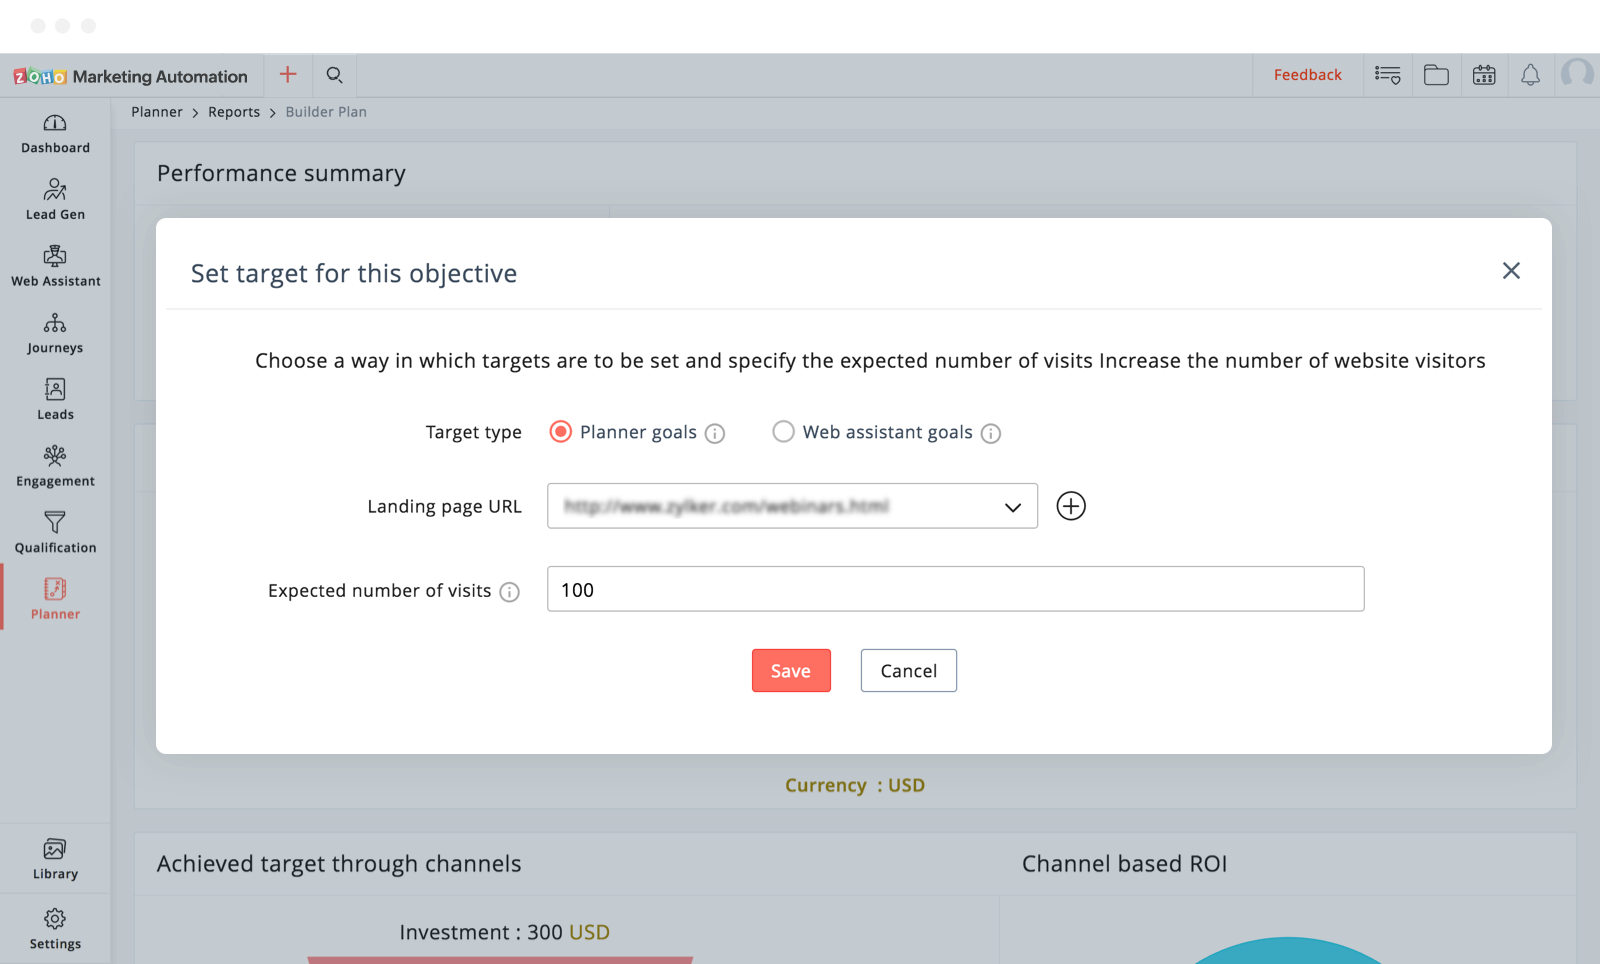This screenshot has width=1600, height=964.
Task: Click the Feedback link
Action: coord(1307,75)
